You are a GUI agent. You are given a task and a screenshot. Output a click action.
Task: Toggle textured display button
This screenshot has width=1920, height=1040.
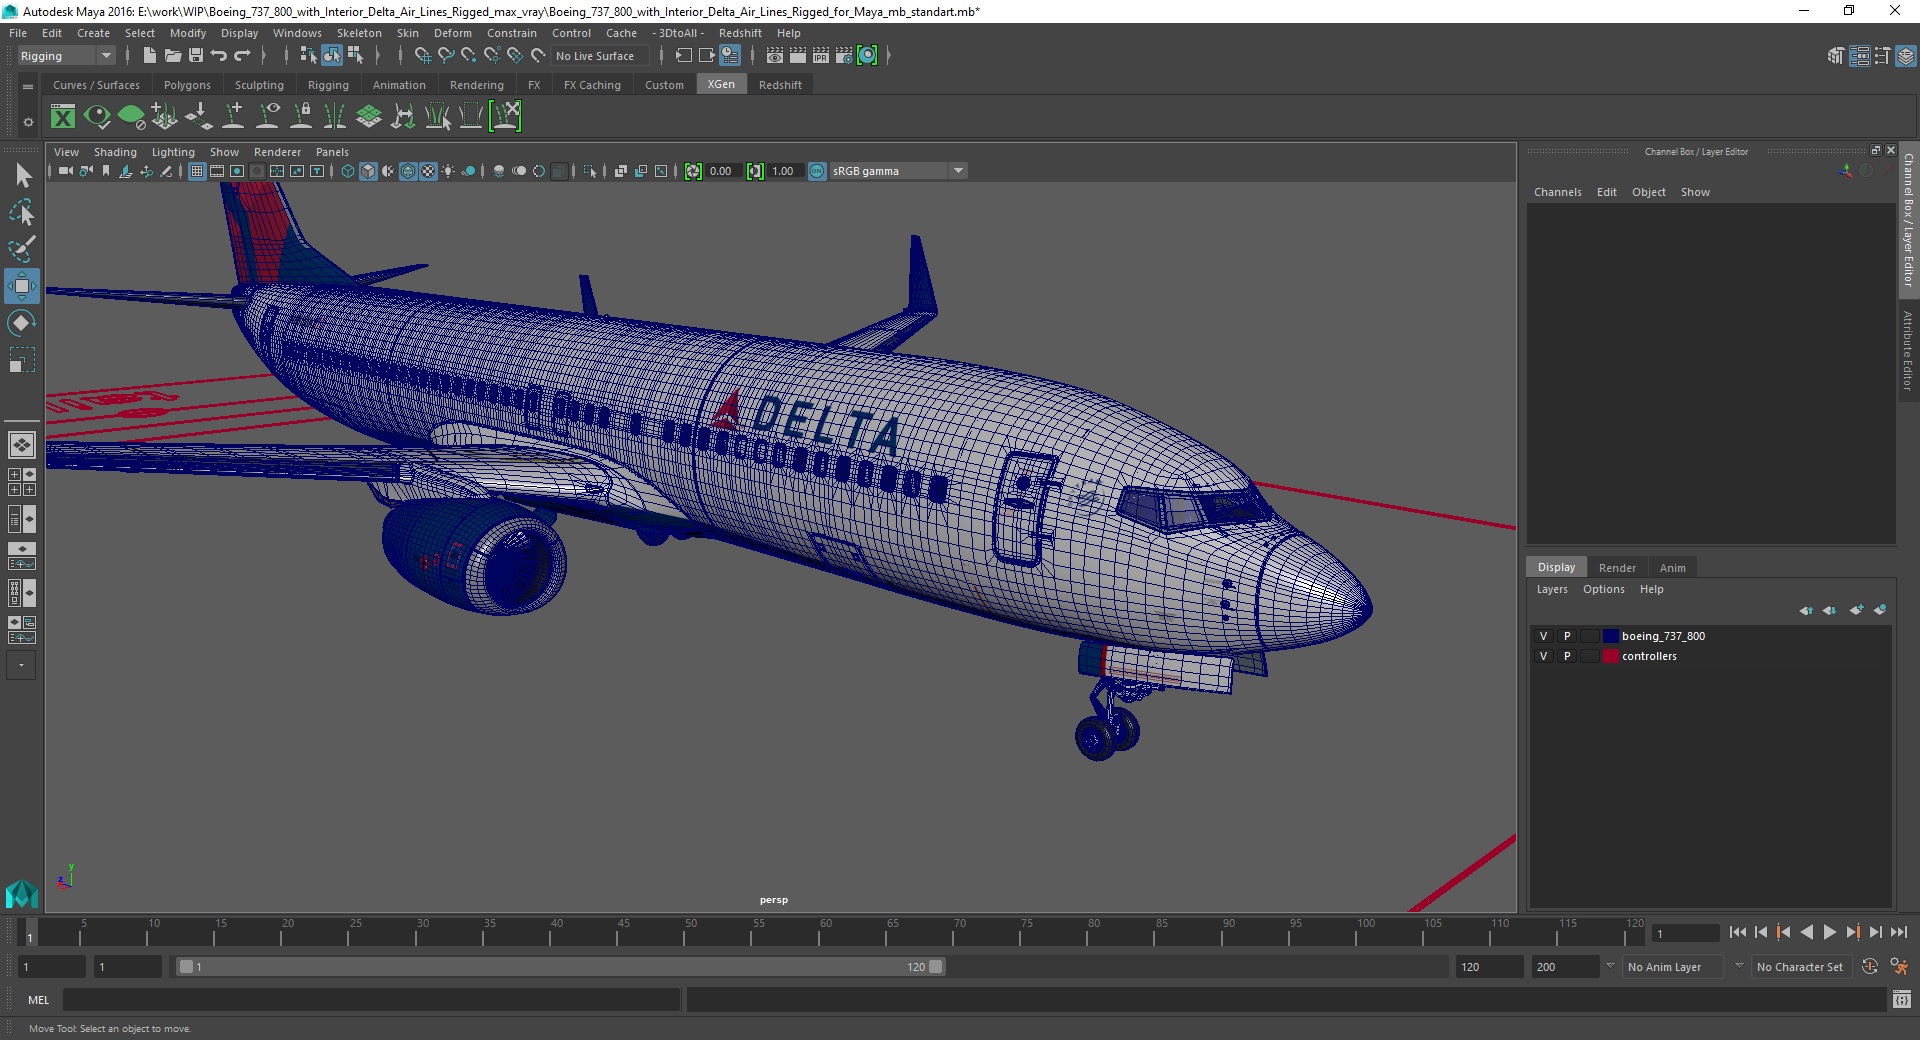428,171
